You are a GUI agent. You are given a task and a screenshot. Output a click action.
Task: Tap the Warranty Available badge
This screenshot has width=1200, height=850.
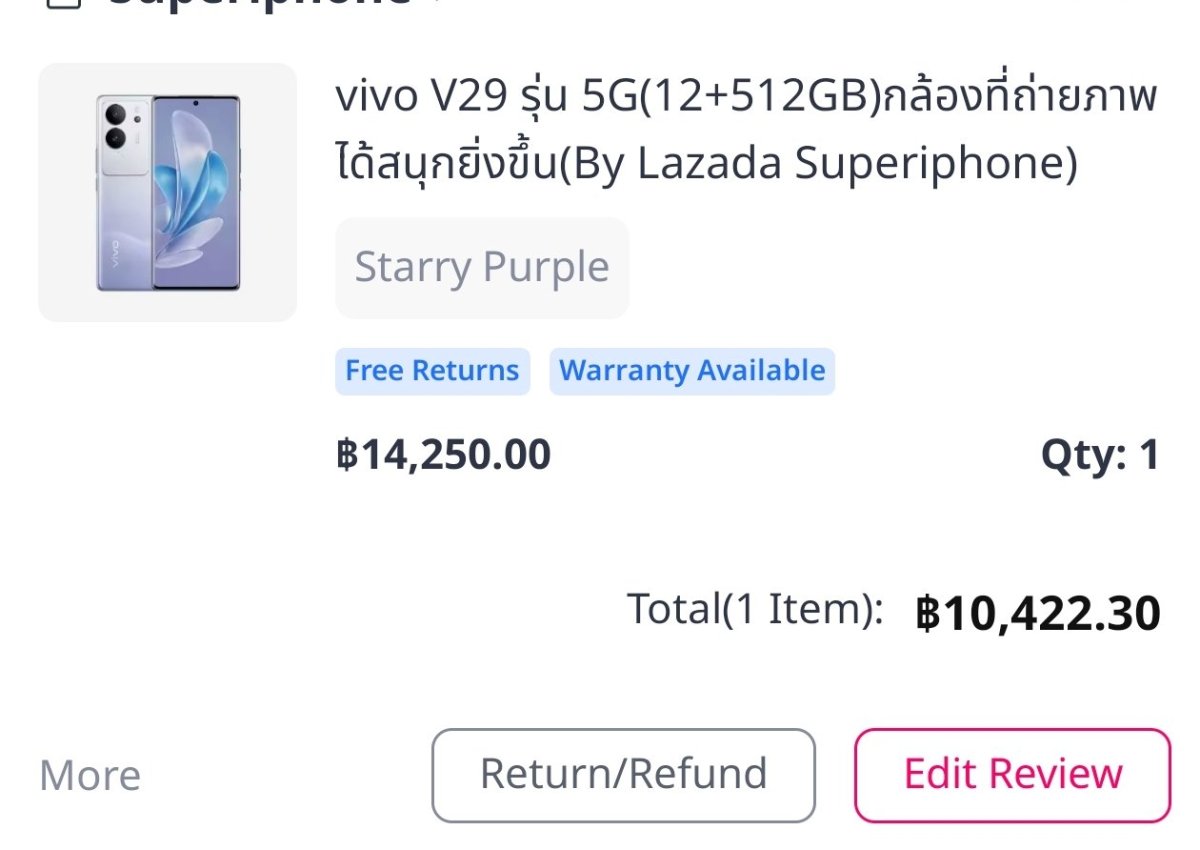point(692,371)
